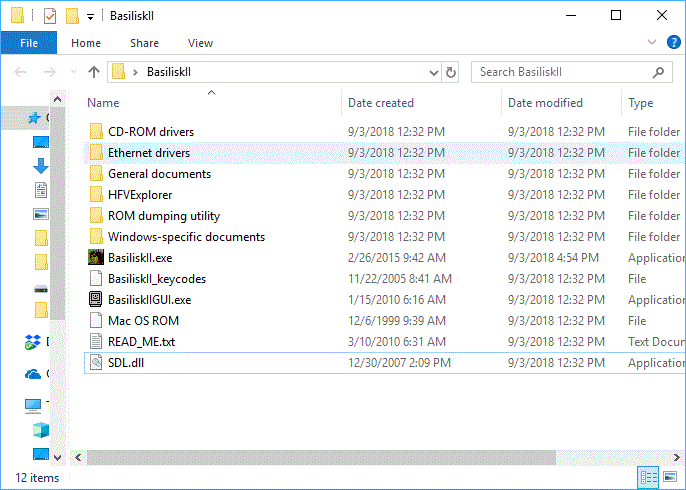Open the Customize Quick Access Toolbar dropdown
Viewport: 686px width, 490px height.
point(91,17)
